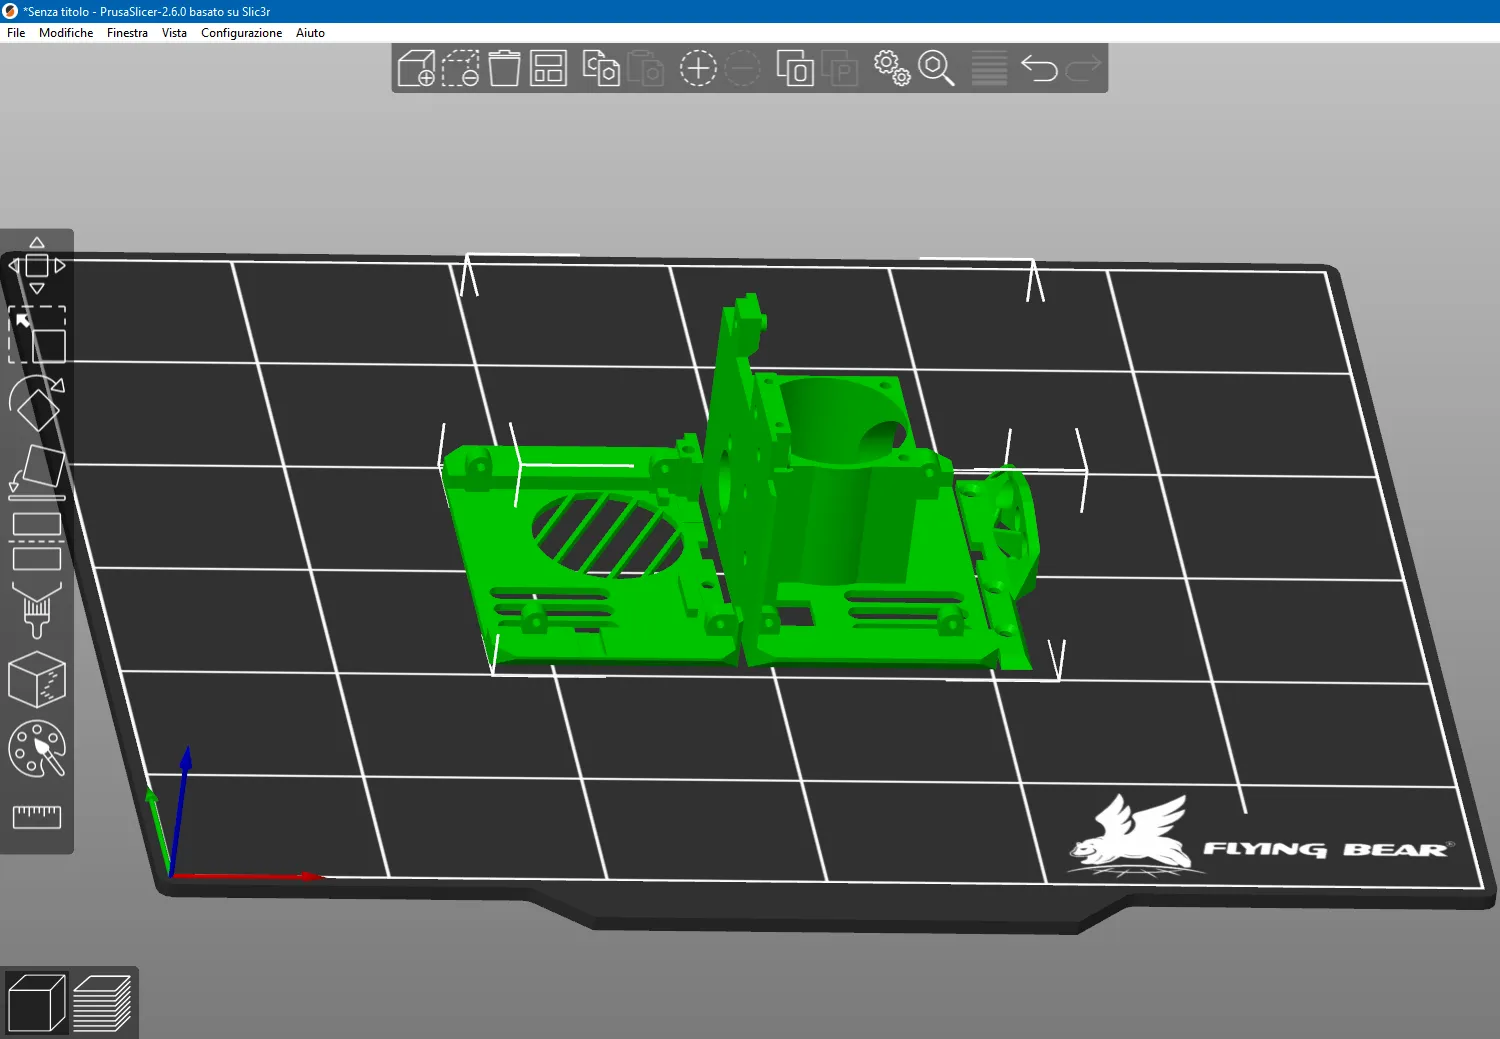Click the Delete selected object icon
1500x1039 pixels.
[460, 69]
